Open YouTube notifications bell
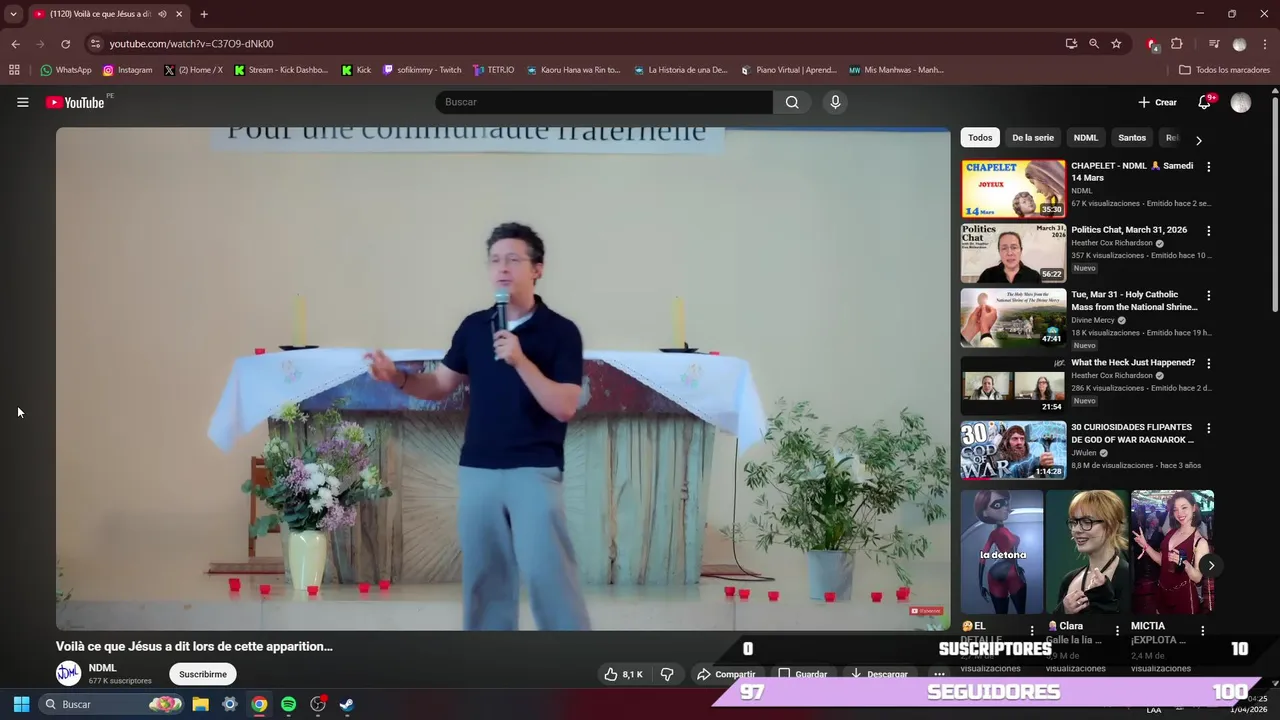 tap(1205, 102)
